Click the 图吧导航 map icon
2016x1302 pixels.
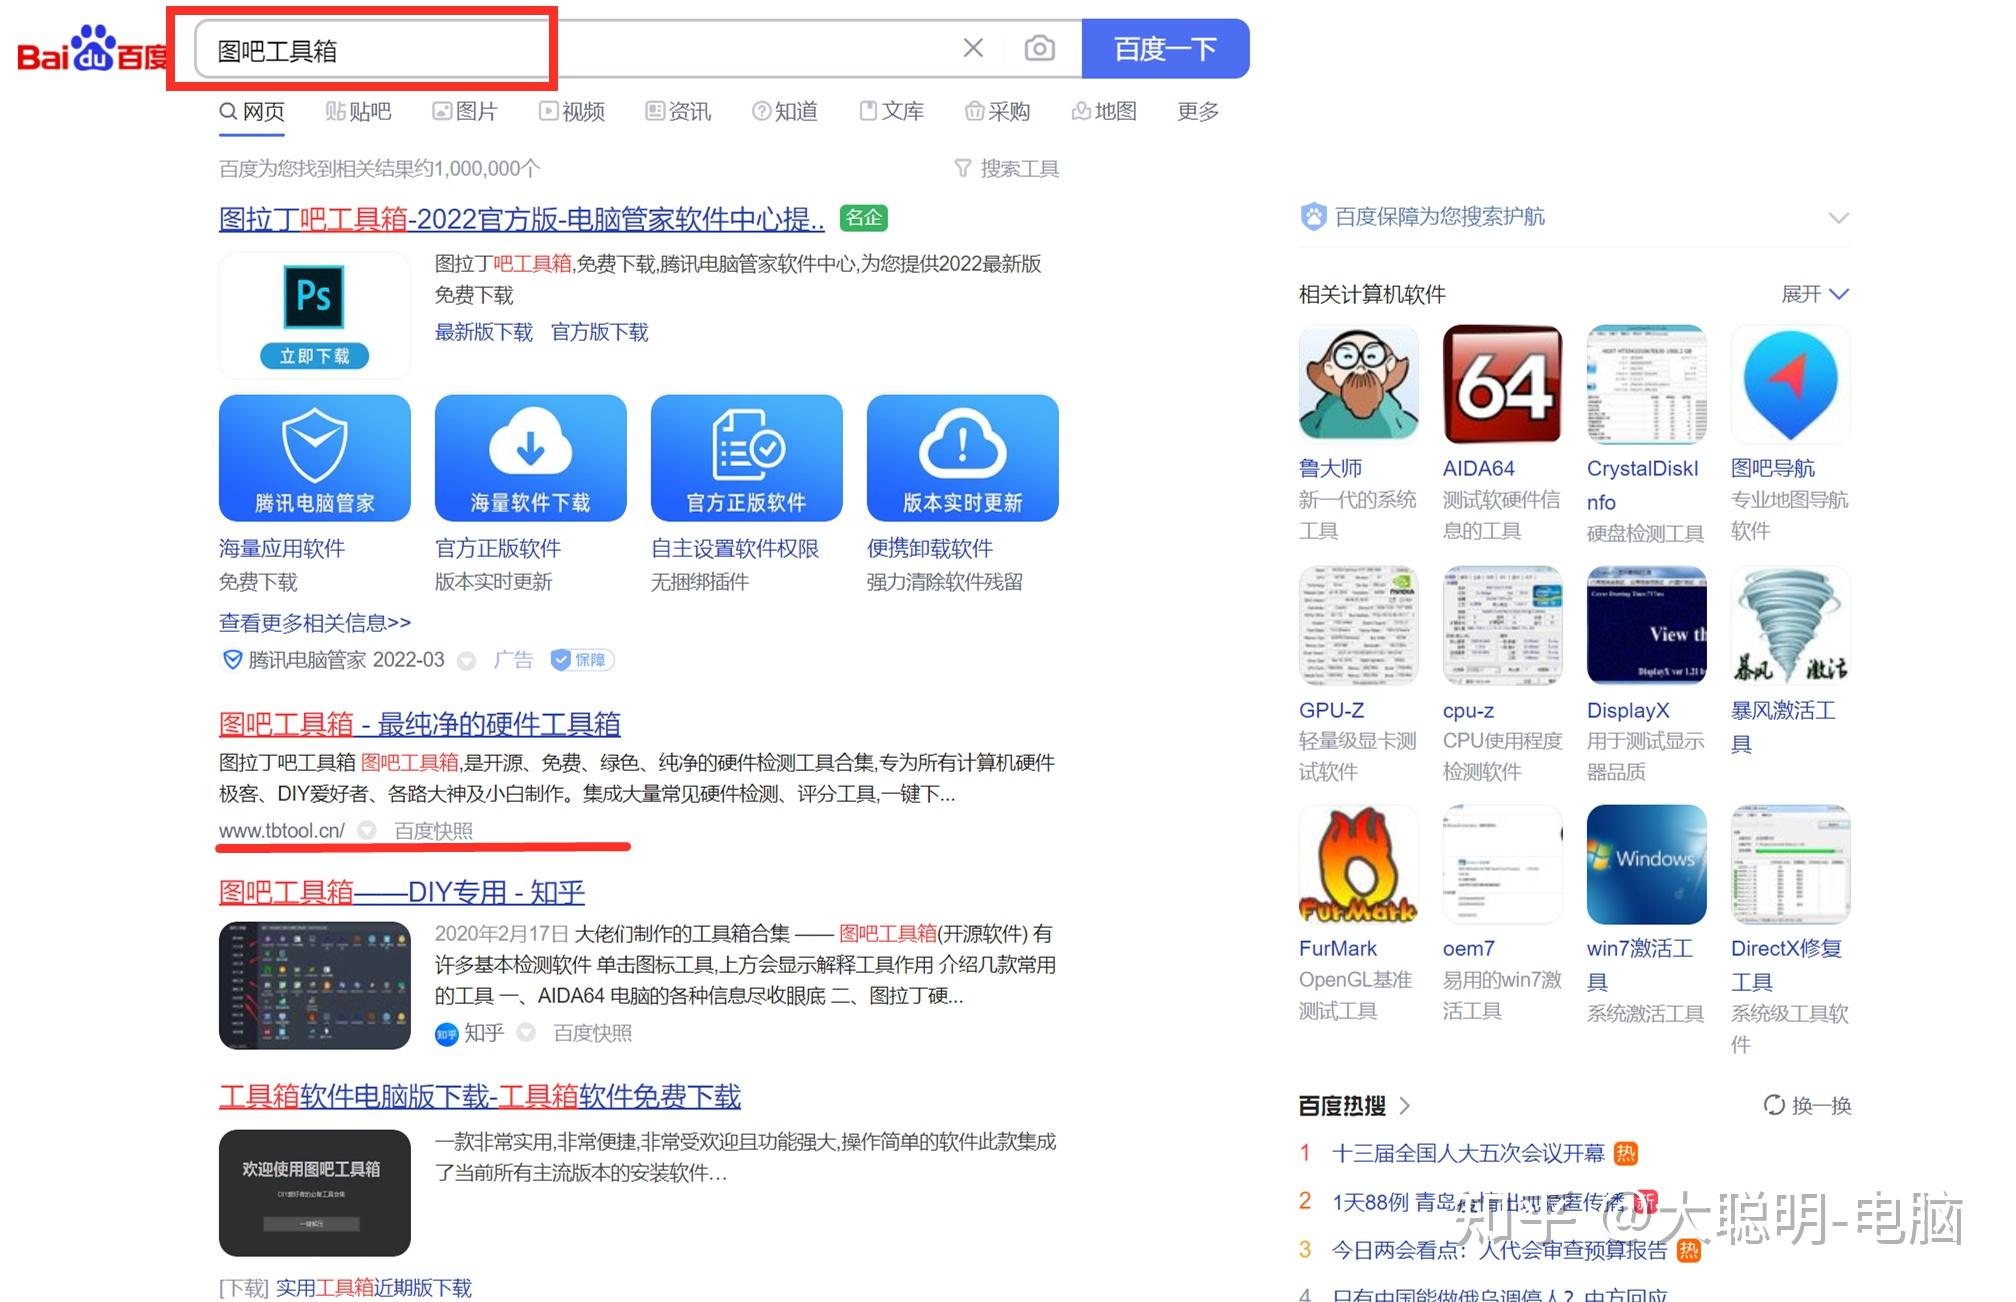1790,384
